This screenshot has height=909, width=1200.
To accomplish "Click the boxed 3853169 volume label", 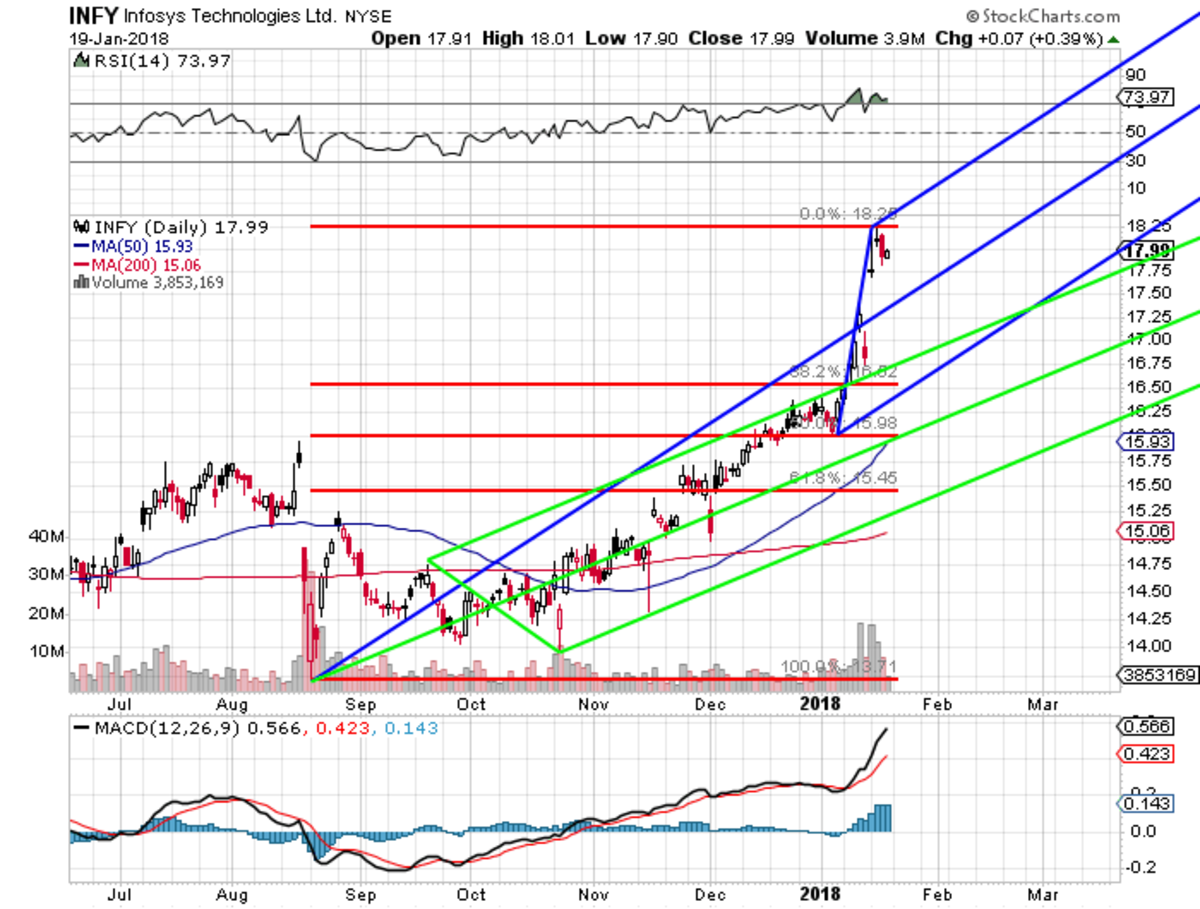I will click(1157, 676).
